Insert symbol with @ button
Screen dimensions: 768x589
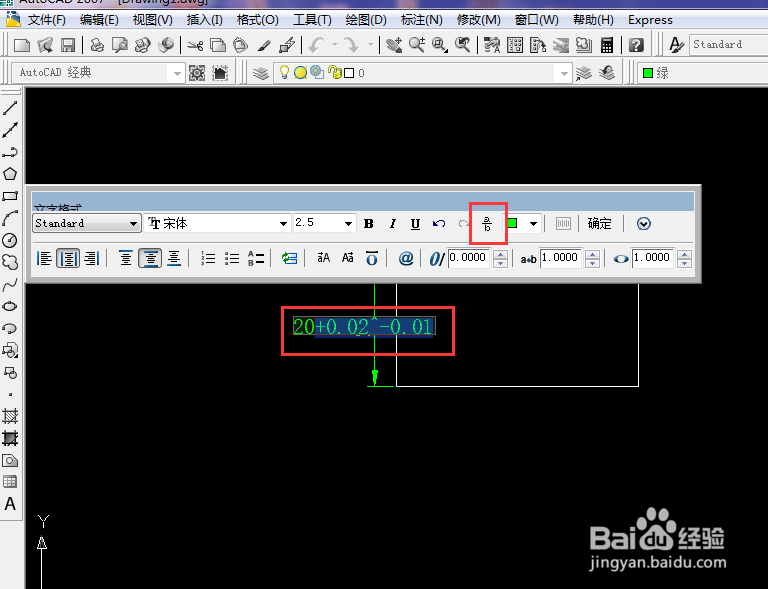pyautogui.click(x=406, y=258)
